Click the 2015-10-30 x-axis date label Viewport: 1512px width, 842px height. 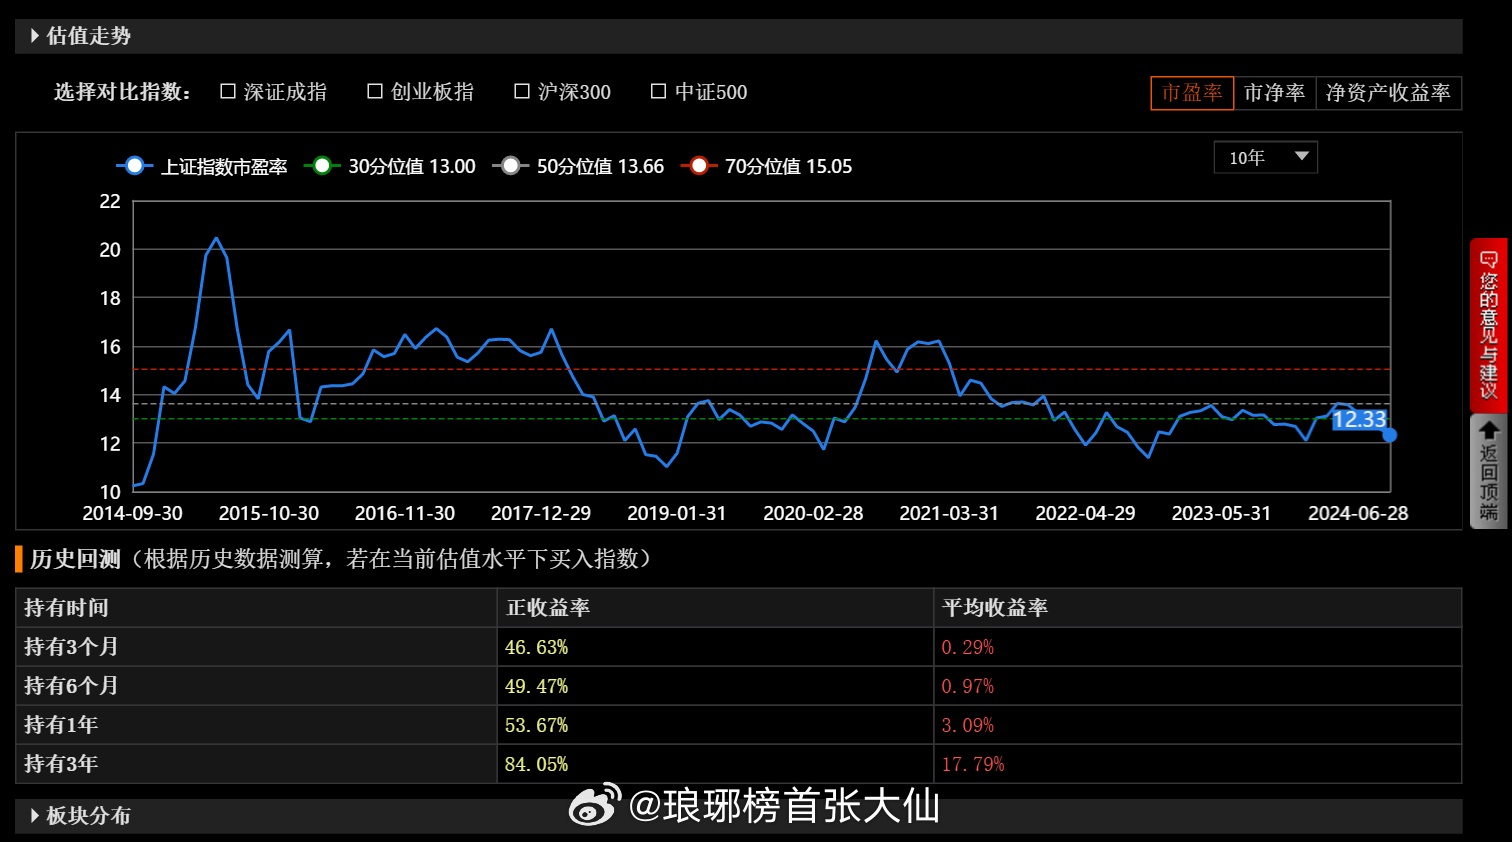click(x=269, y=513)
